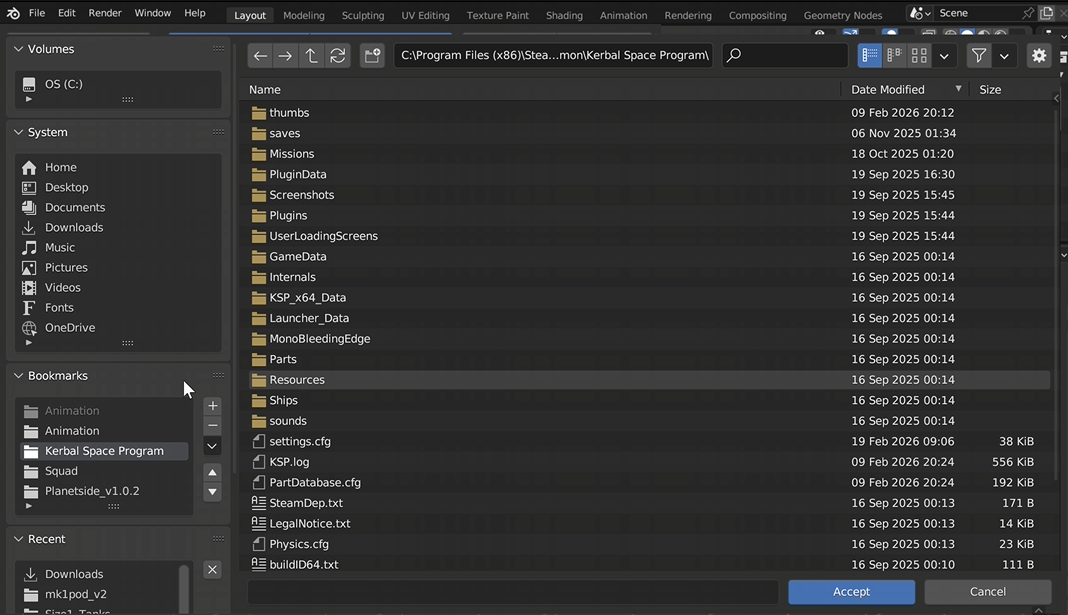Switch to the Sculpting workspace tab
Image resolution: width=1068 pixels, height=615 pixels.
point(363,15)
